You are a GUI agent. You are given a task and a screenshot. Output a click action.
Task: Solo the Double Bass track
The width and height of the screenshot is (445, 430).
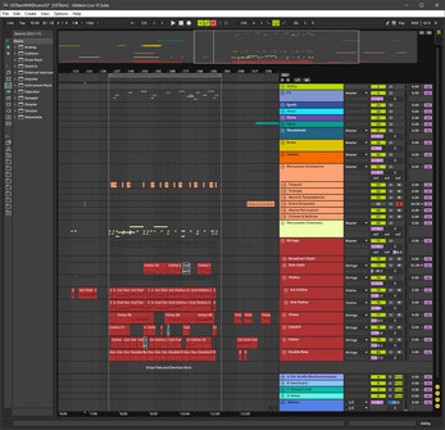391,352
